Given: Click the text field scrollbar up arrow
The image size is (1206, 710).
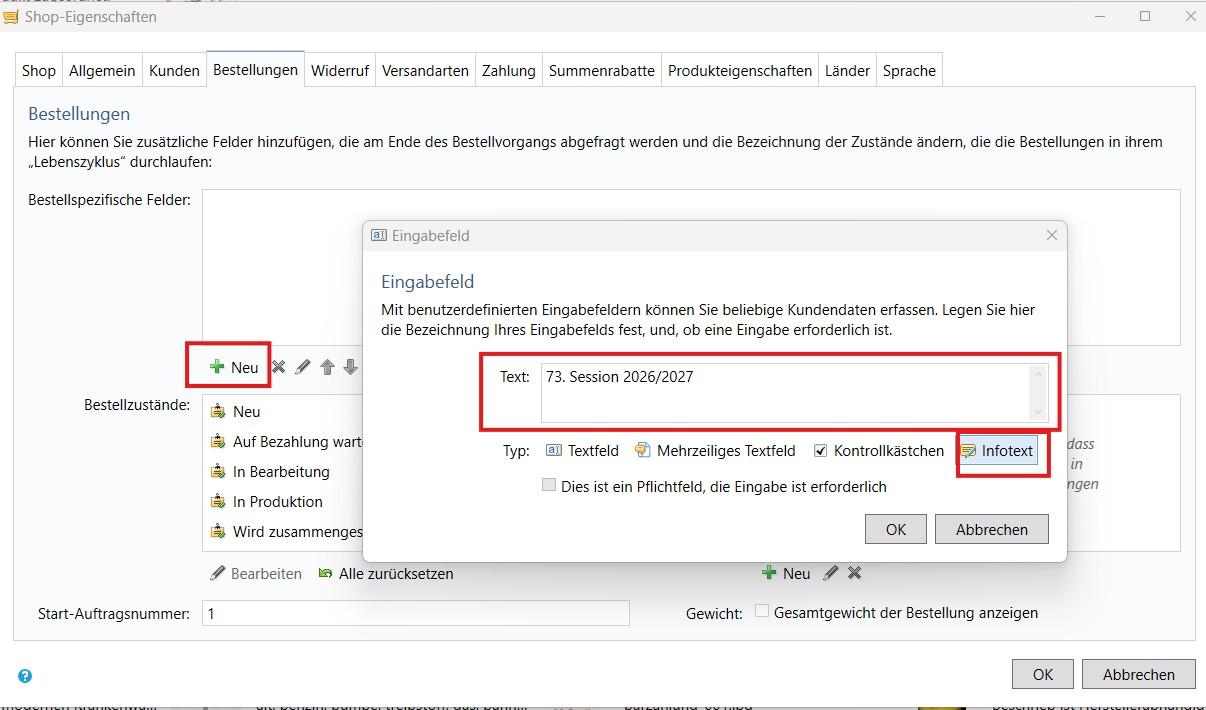Looking at the screenshot, I should coord(1038,374).
